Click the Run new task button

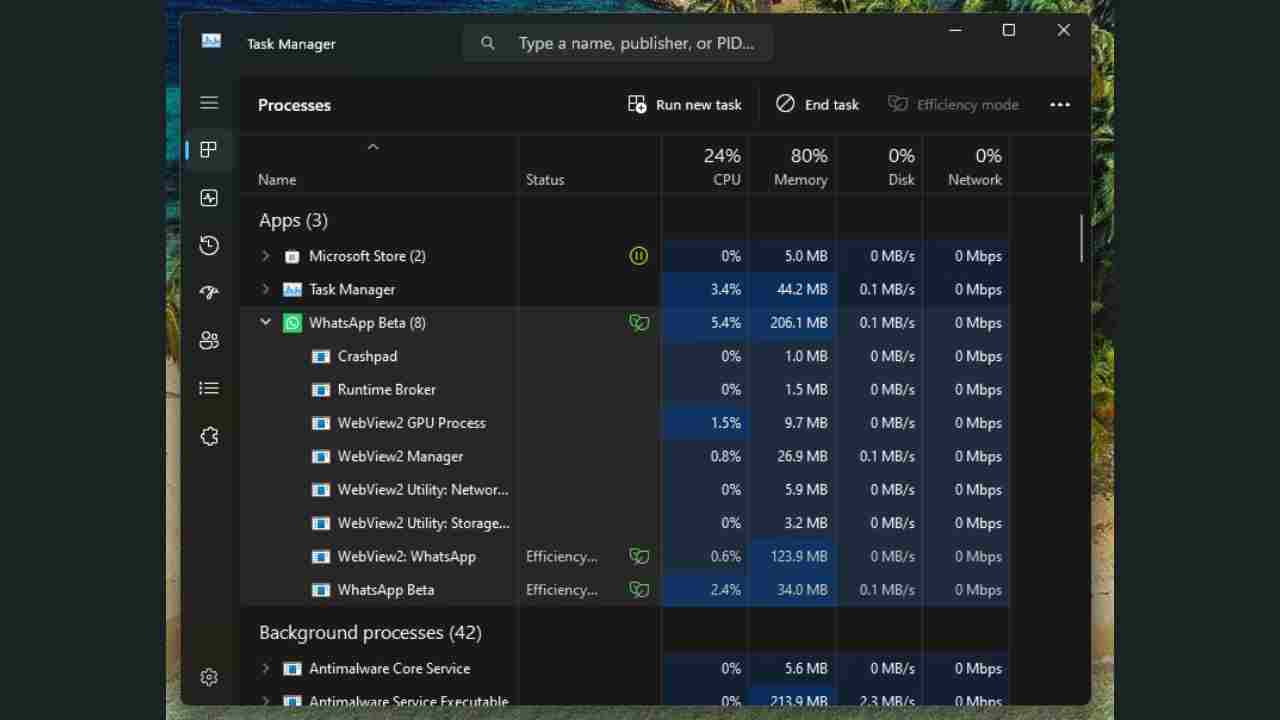(684, 104)
